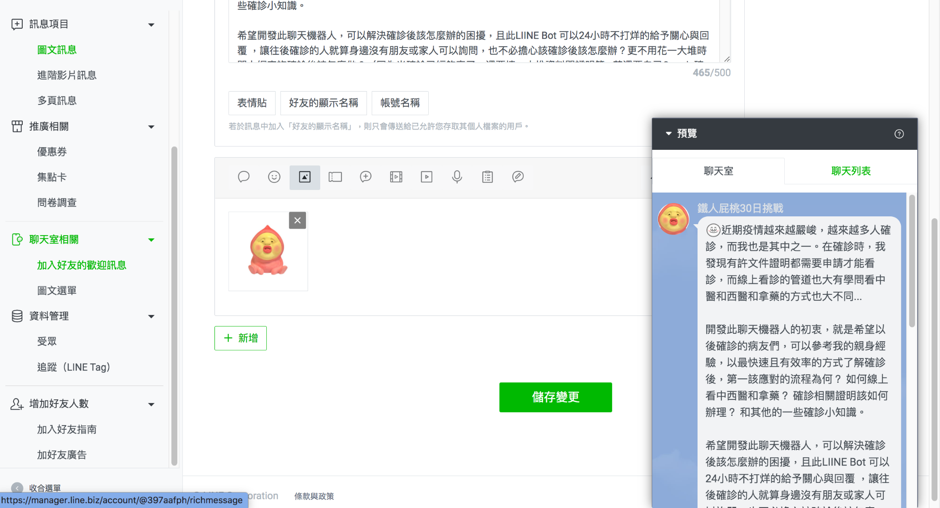This screenshot has height=508, width=940.
Task: Open 多頁訊息 in the sidebar
Action: coord(57,100)
